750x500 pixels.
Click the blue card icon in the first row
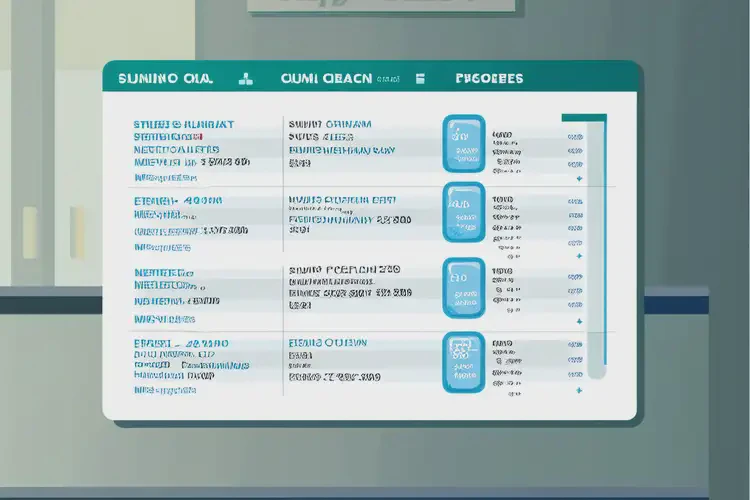(463, 142)
